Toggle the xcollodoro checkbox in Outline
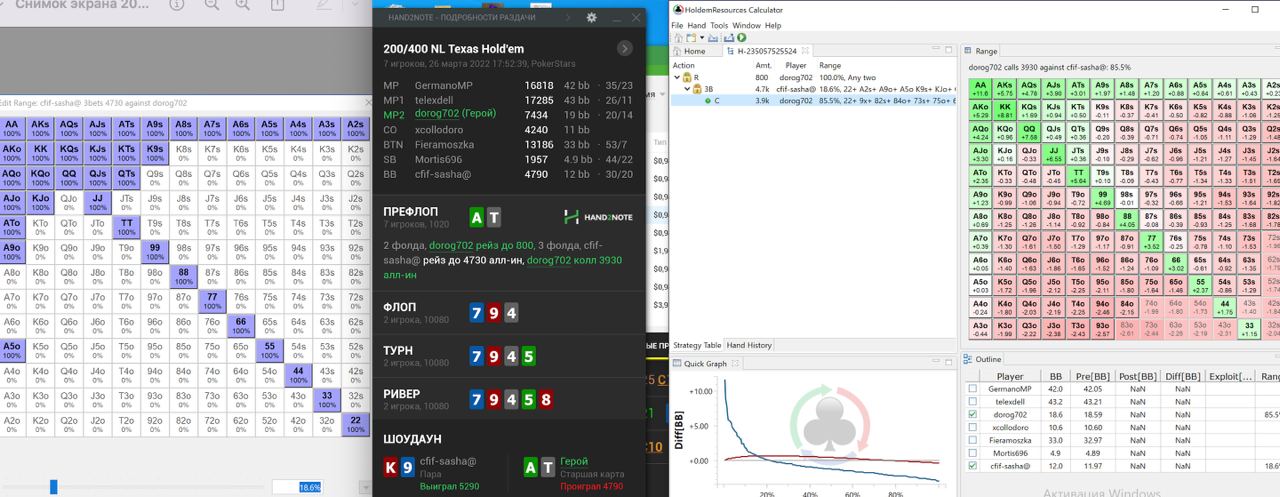1280x497 pixels. tap(972, 427)
